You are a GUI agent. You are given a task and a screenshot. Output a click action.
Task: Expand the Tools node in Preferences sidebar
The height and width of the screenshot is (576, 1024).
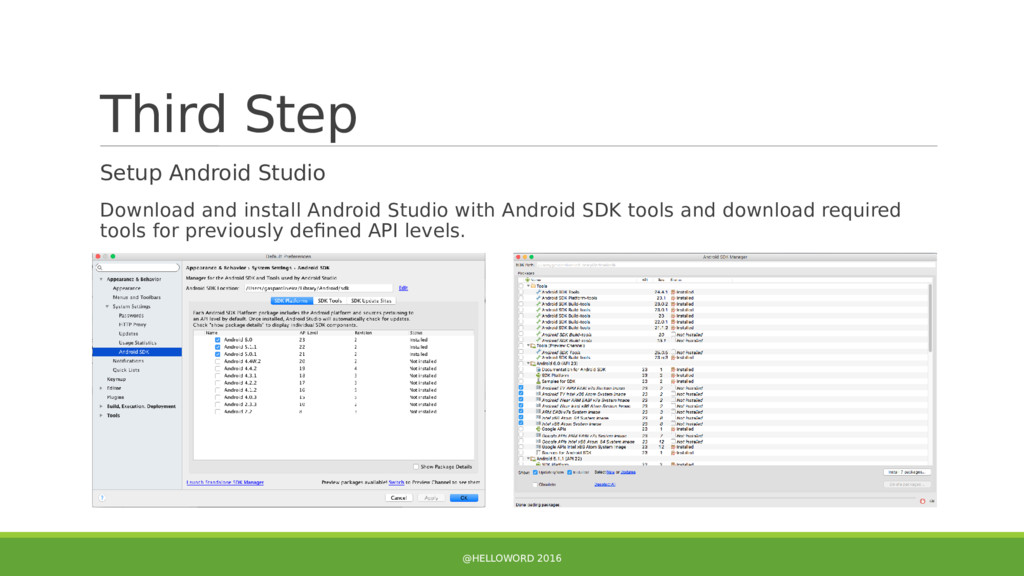pyautogui.click(x=101, y=415)
